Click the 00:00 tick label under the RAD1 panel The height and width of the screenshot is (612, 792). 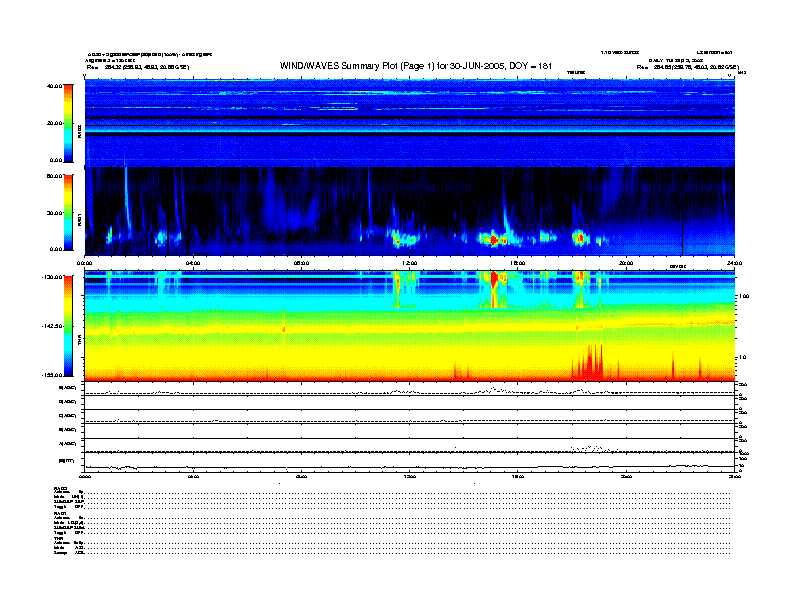click(84, 263)
